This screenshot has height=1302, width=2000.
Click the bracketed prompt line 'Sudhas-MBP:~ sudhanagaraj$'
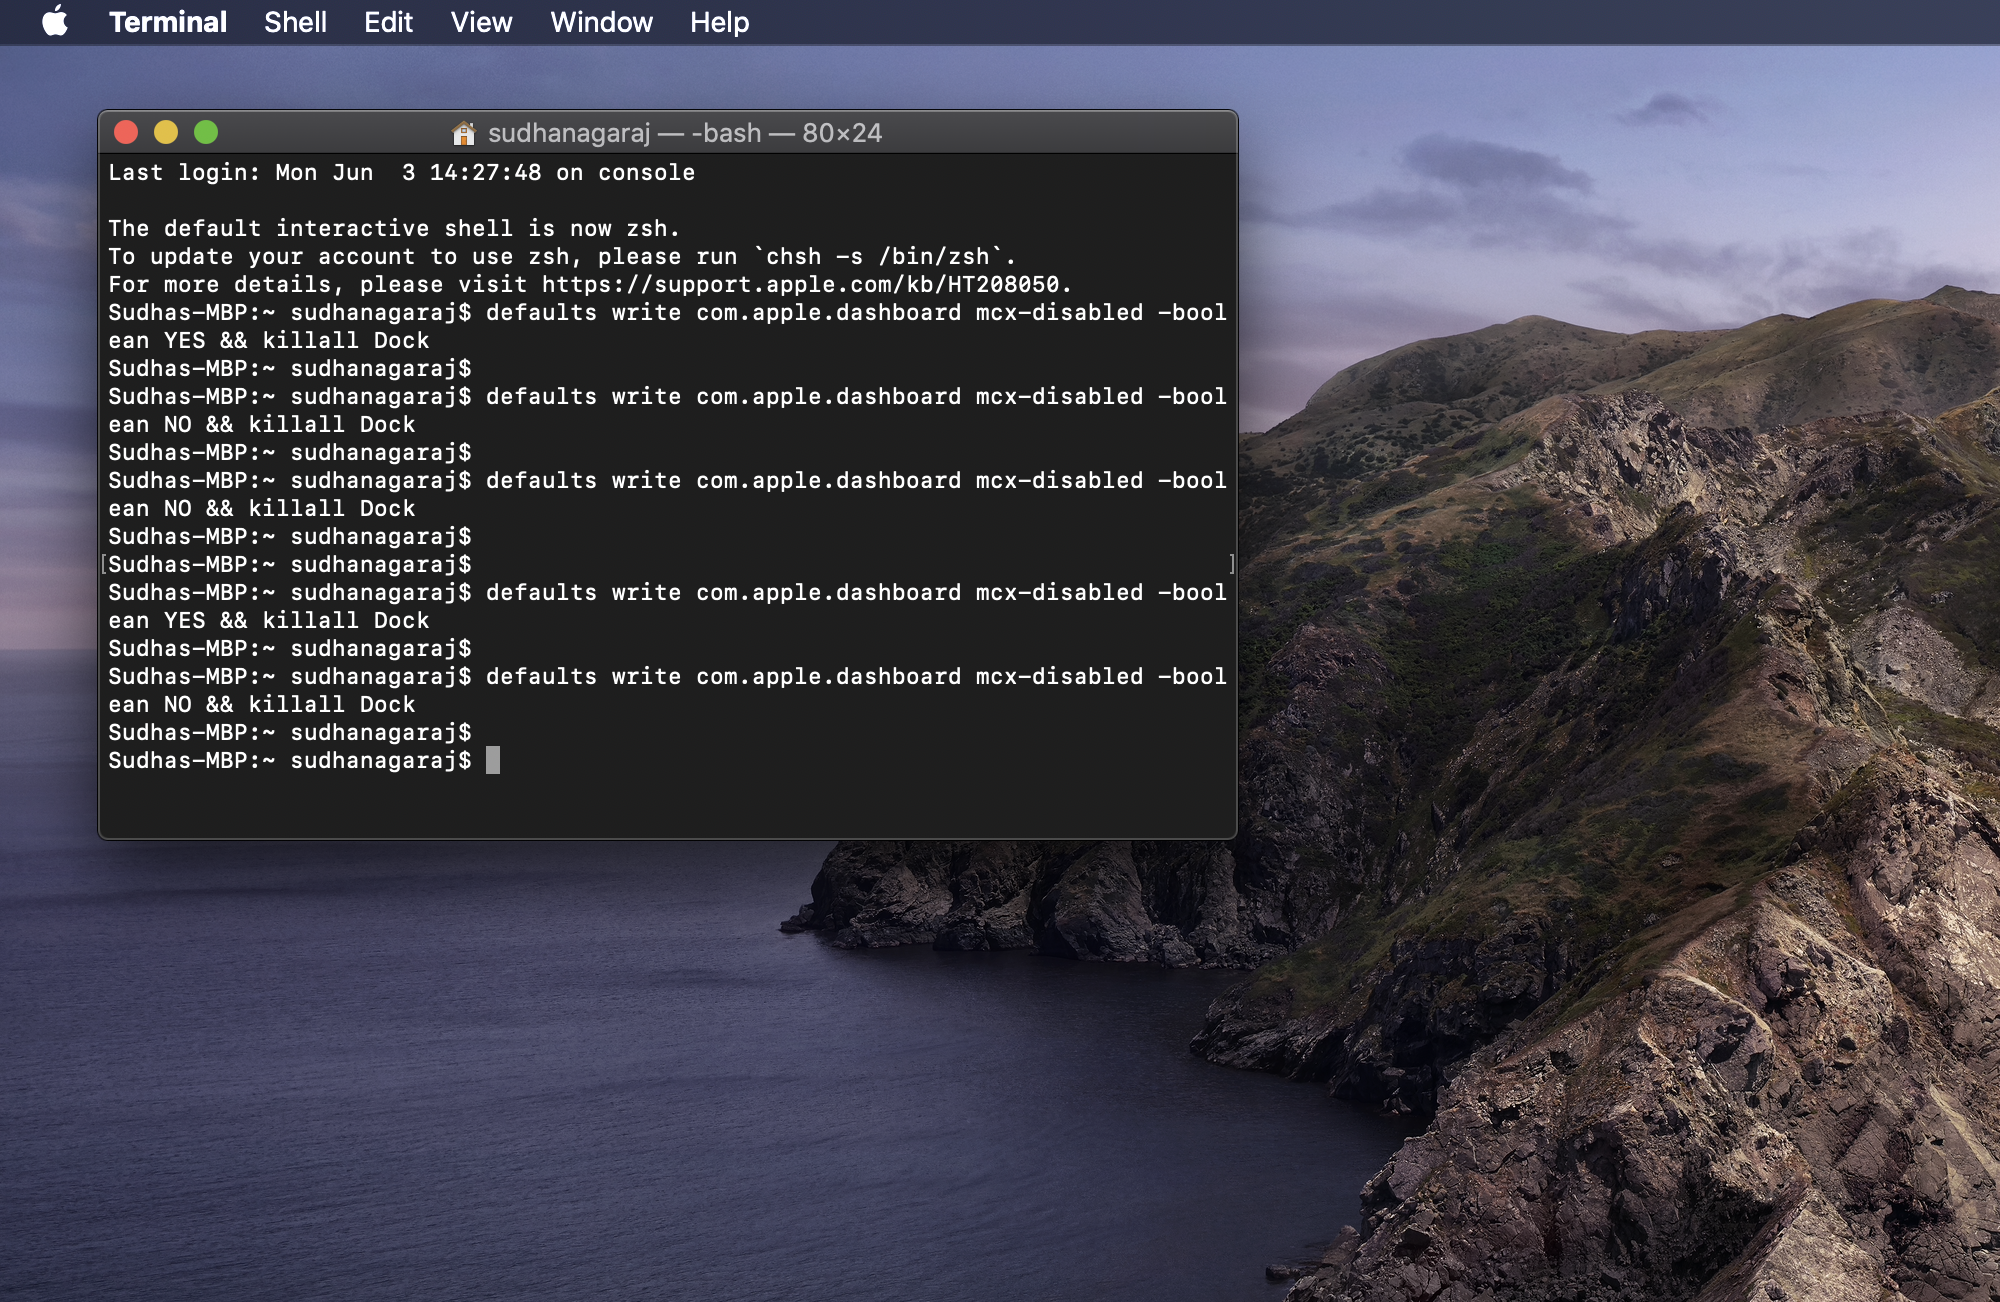pyautogui.click(x=289, y=565)
